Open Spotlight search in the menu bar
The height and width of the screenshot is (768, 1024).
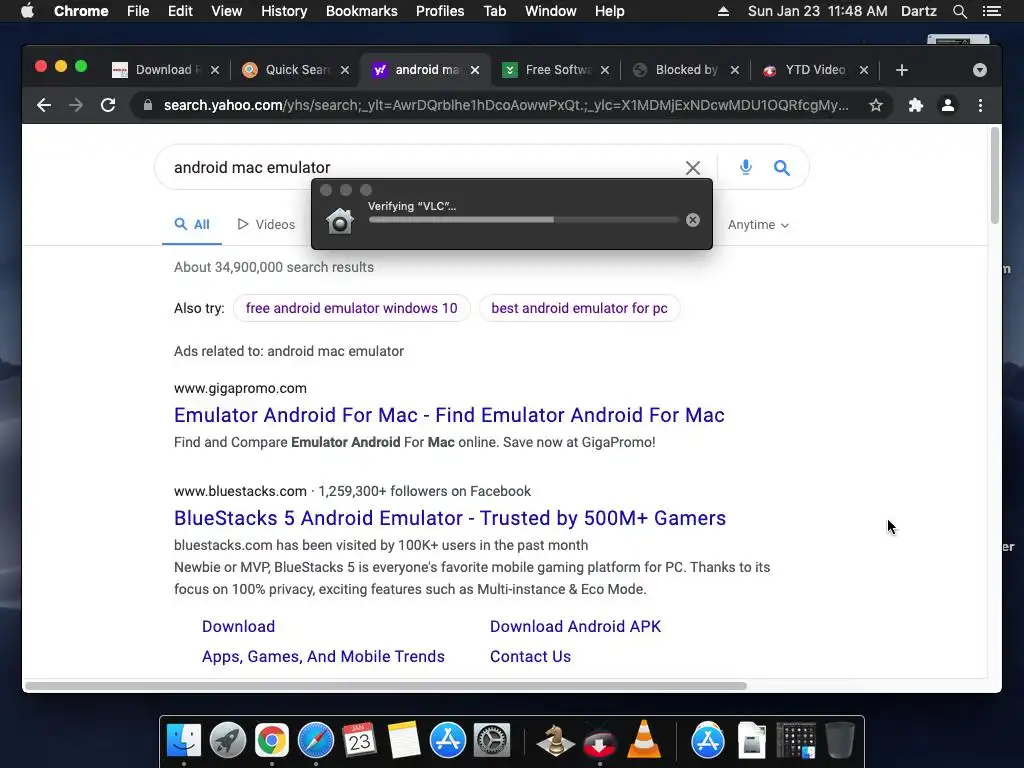coord(959,11)
